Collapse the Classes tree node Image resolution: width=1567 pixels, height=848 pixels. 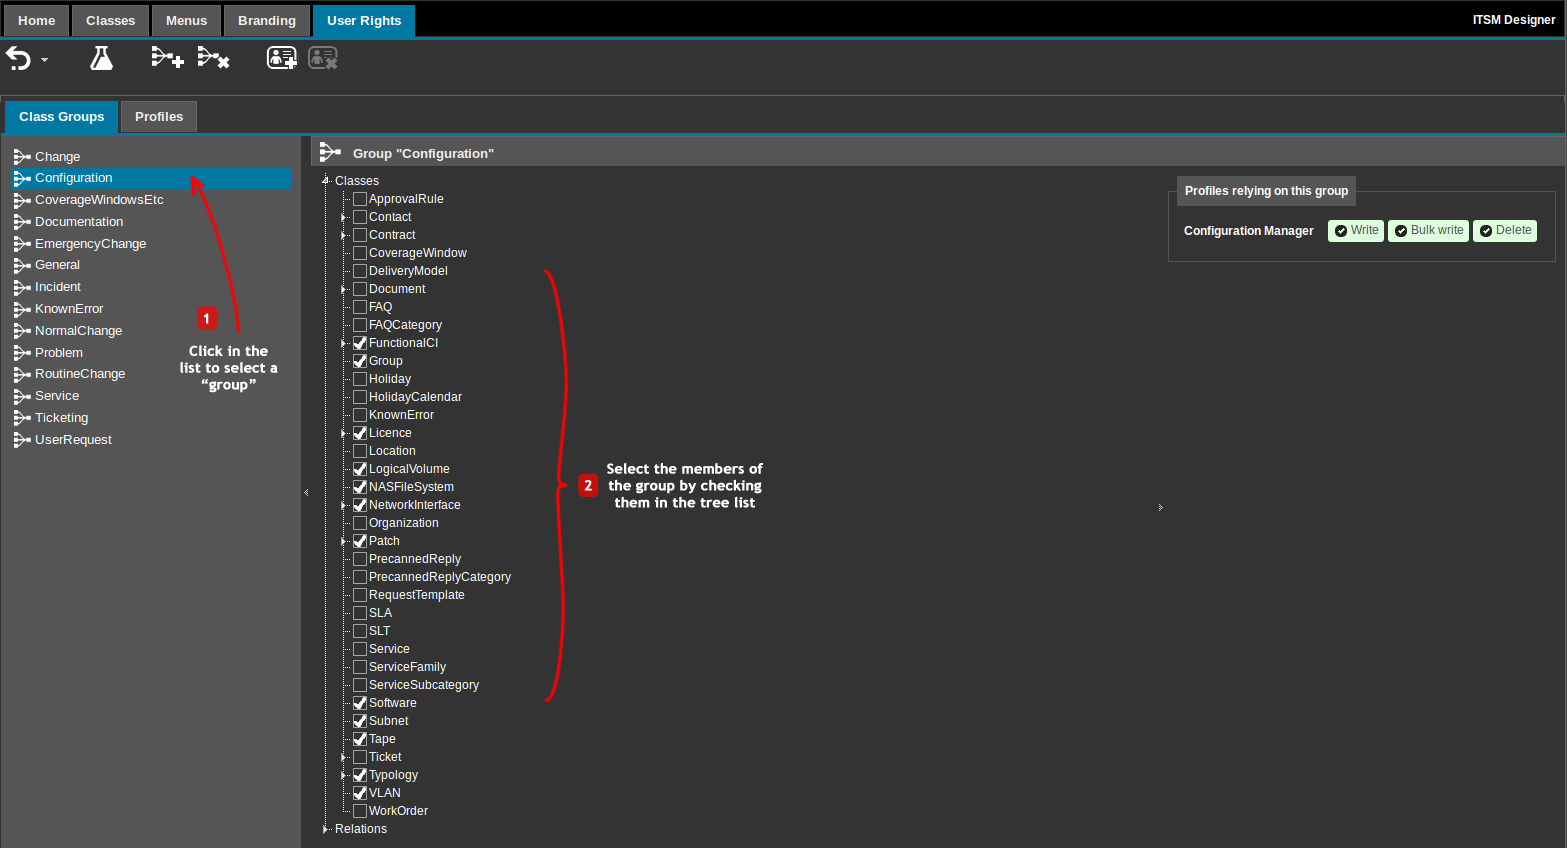[x=326, y=181]
